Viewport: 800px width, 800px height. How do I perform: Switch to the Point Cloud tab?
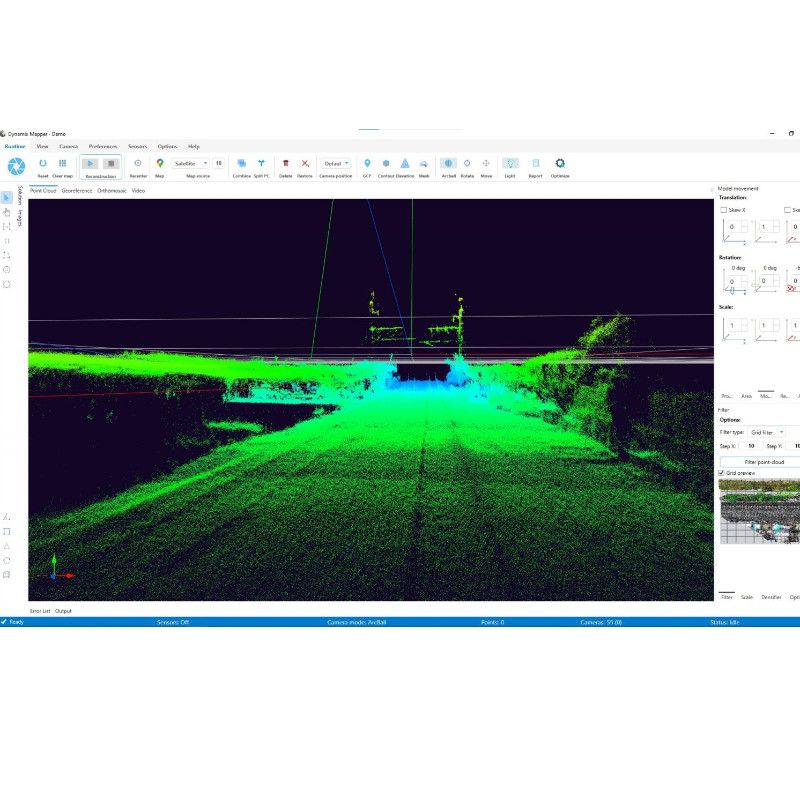[43, 191]
